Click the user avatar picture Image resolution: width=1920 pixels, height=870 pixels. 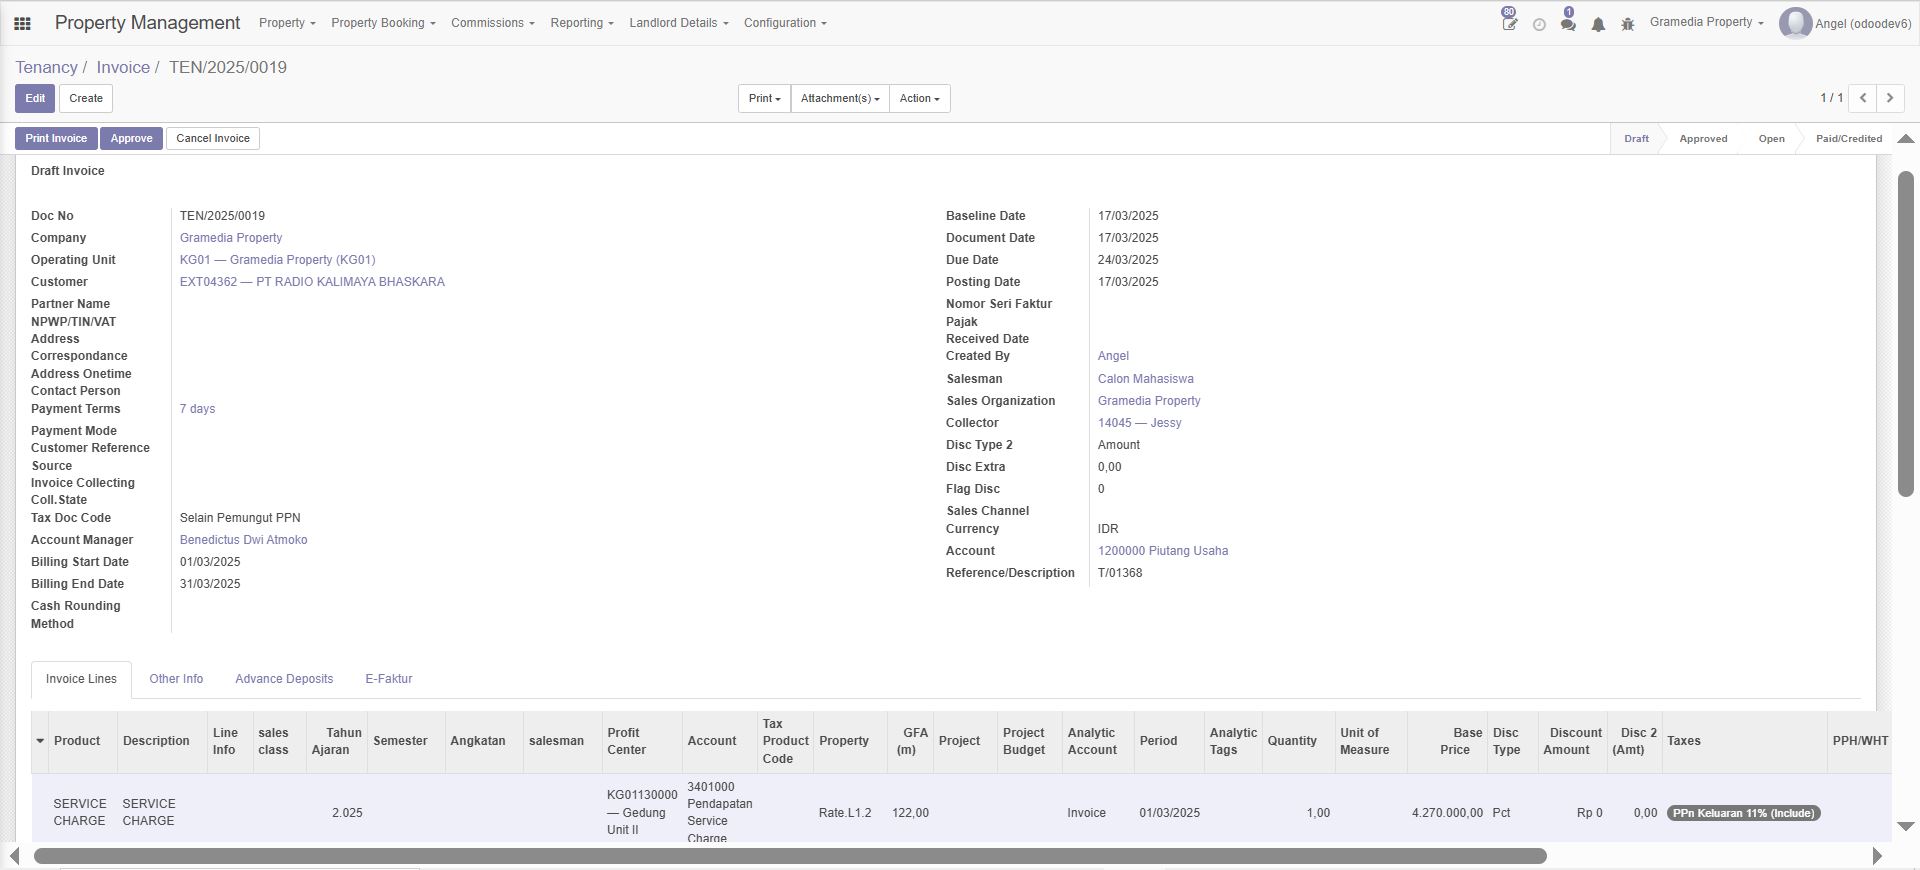[x=1795, y=23]
